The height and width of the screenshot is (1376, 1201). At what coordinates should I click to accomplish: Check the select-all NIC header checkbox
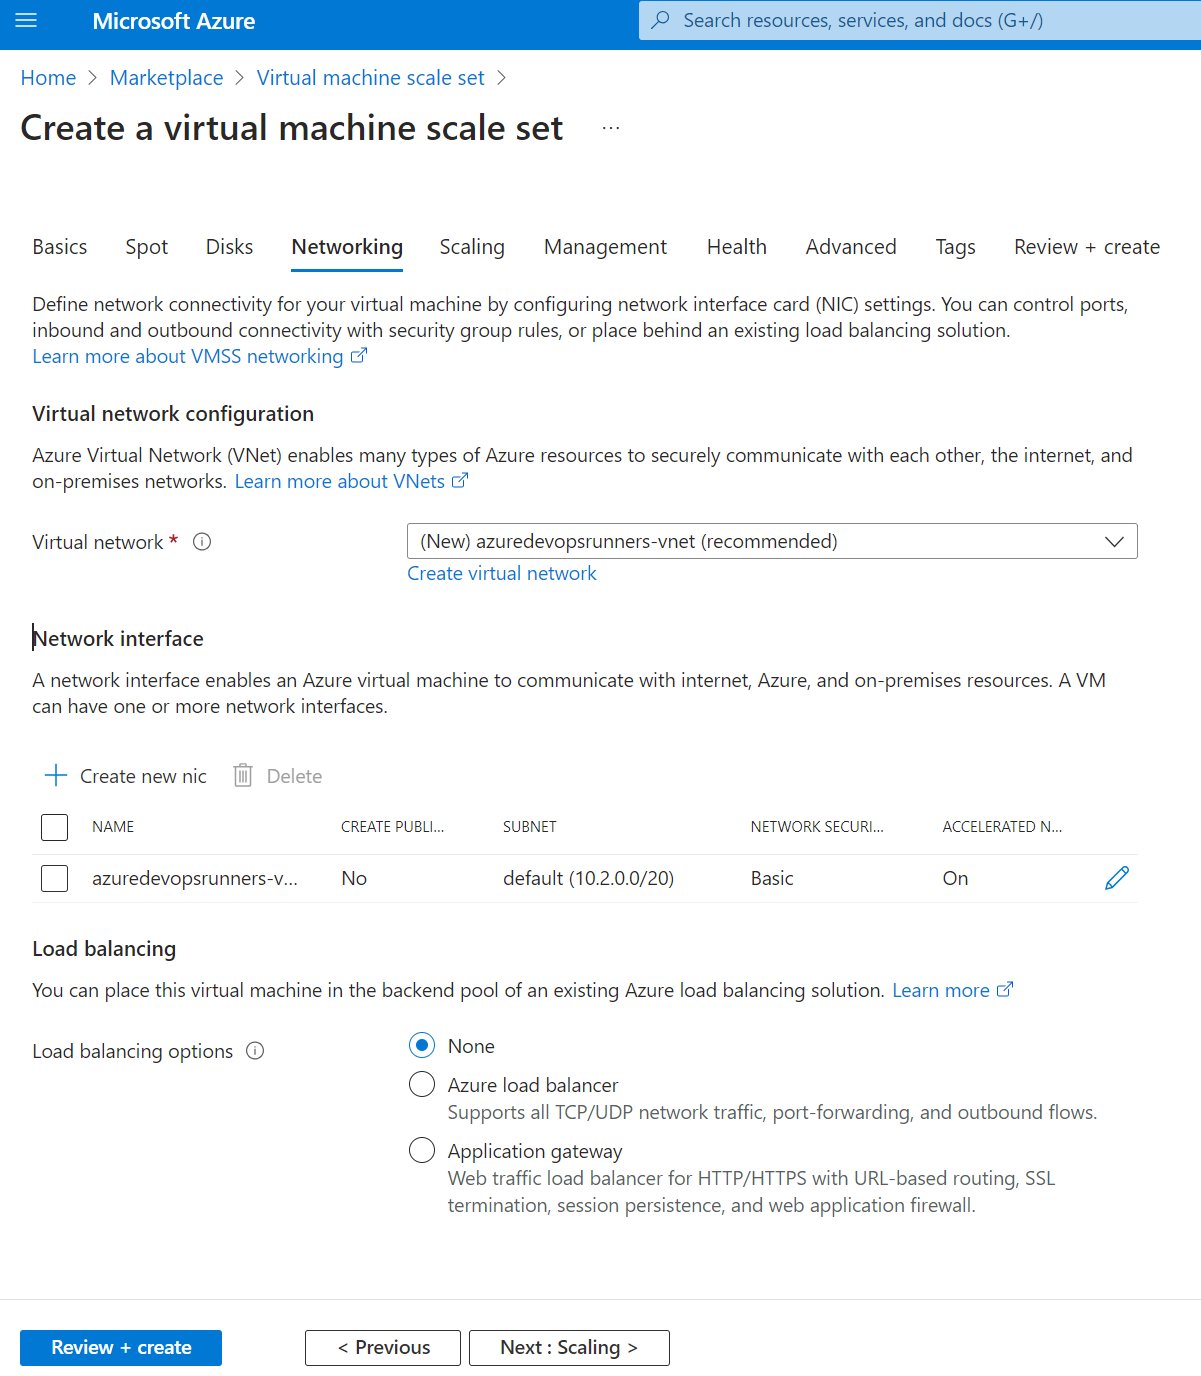point(55,827)
